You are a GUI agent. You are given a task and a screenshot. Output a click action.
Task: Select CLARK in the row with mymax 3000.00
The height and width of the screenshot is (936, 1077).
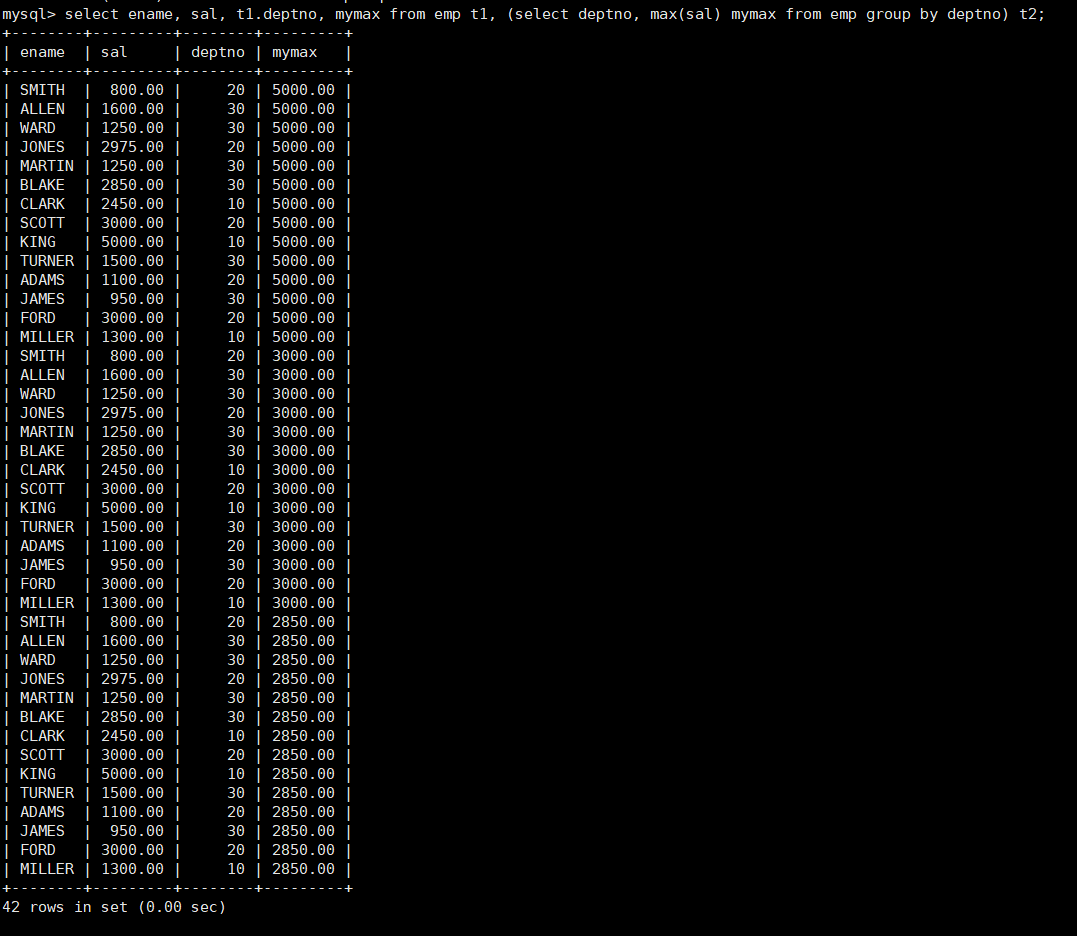(x=42, y=470)
